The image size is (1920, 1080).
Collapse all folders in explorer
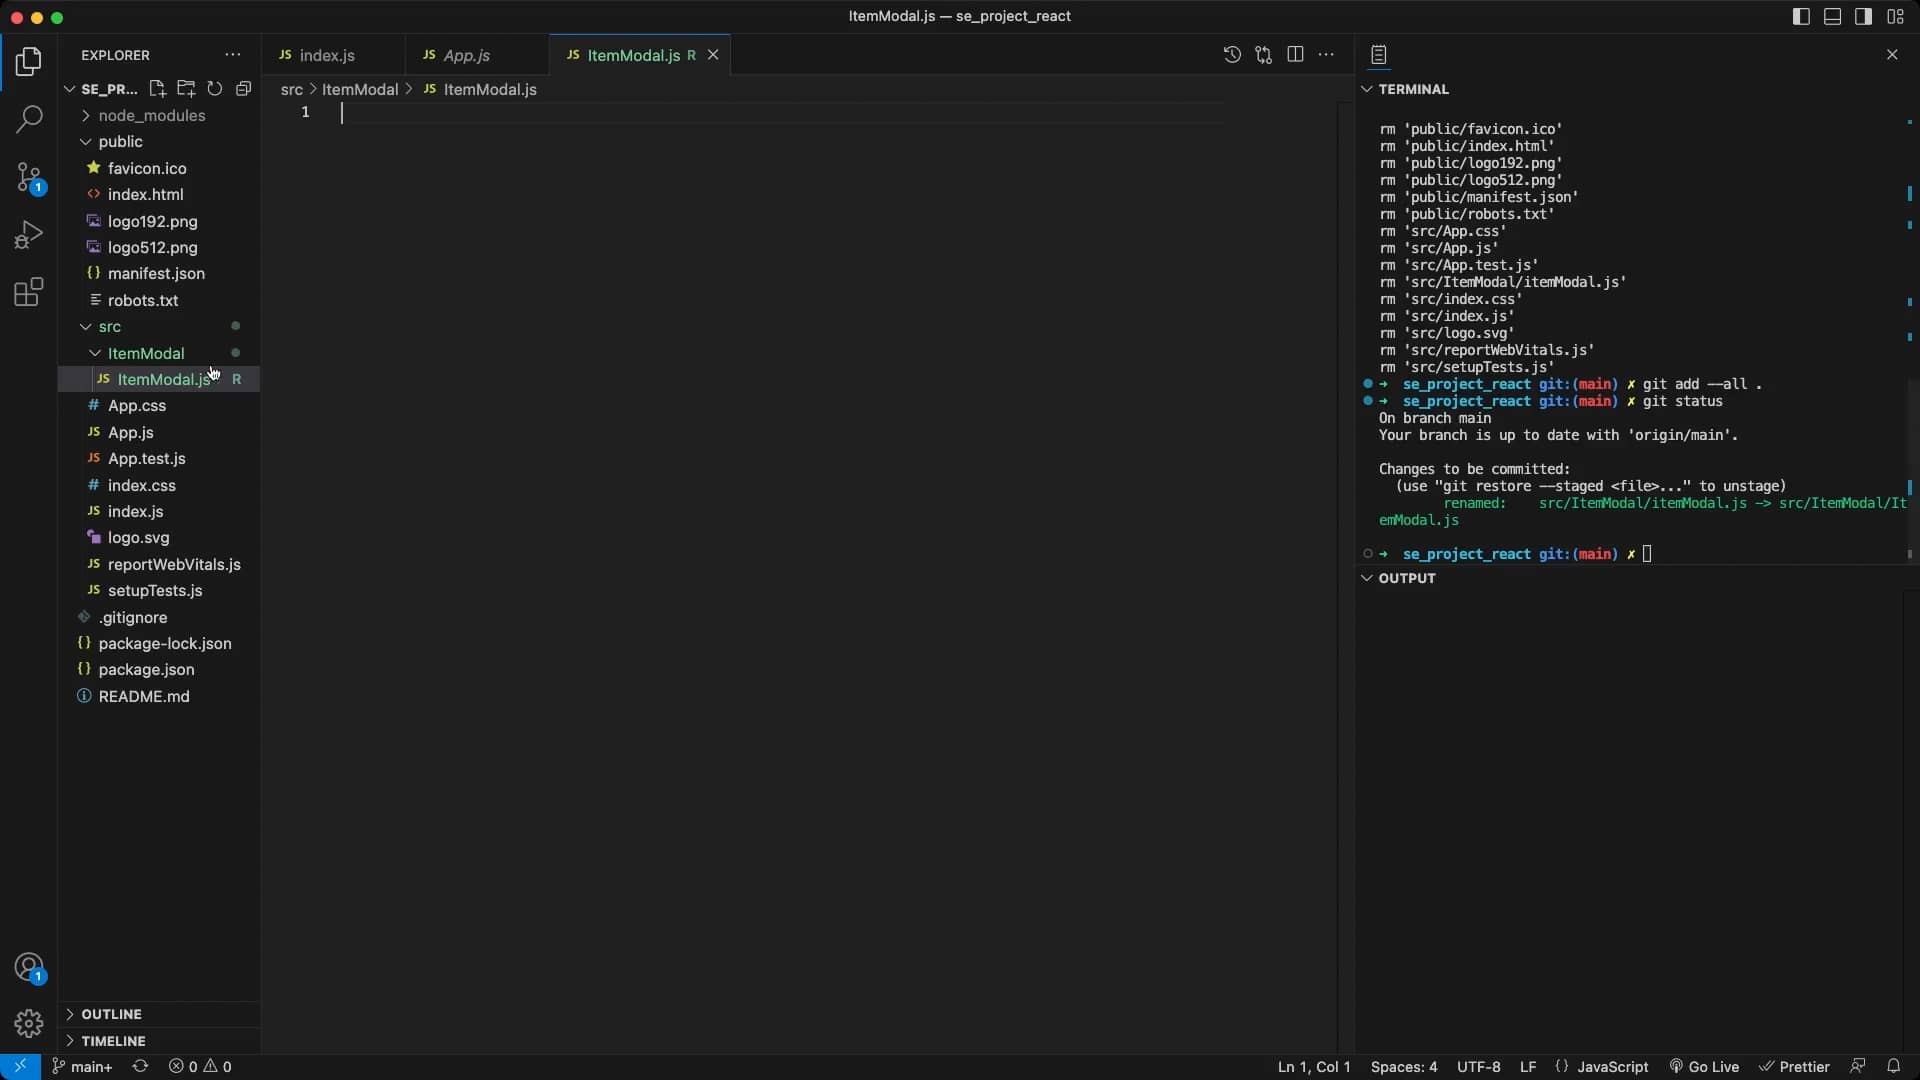[x=243, y=89]
